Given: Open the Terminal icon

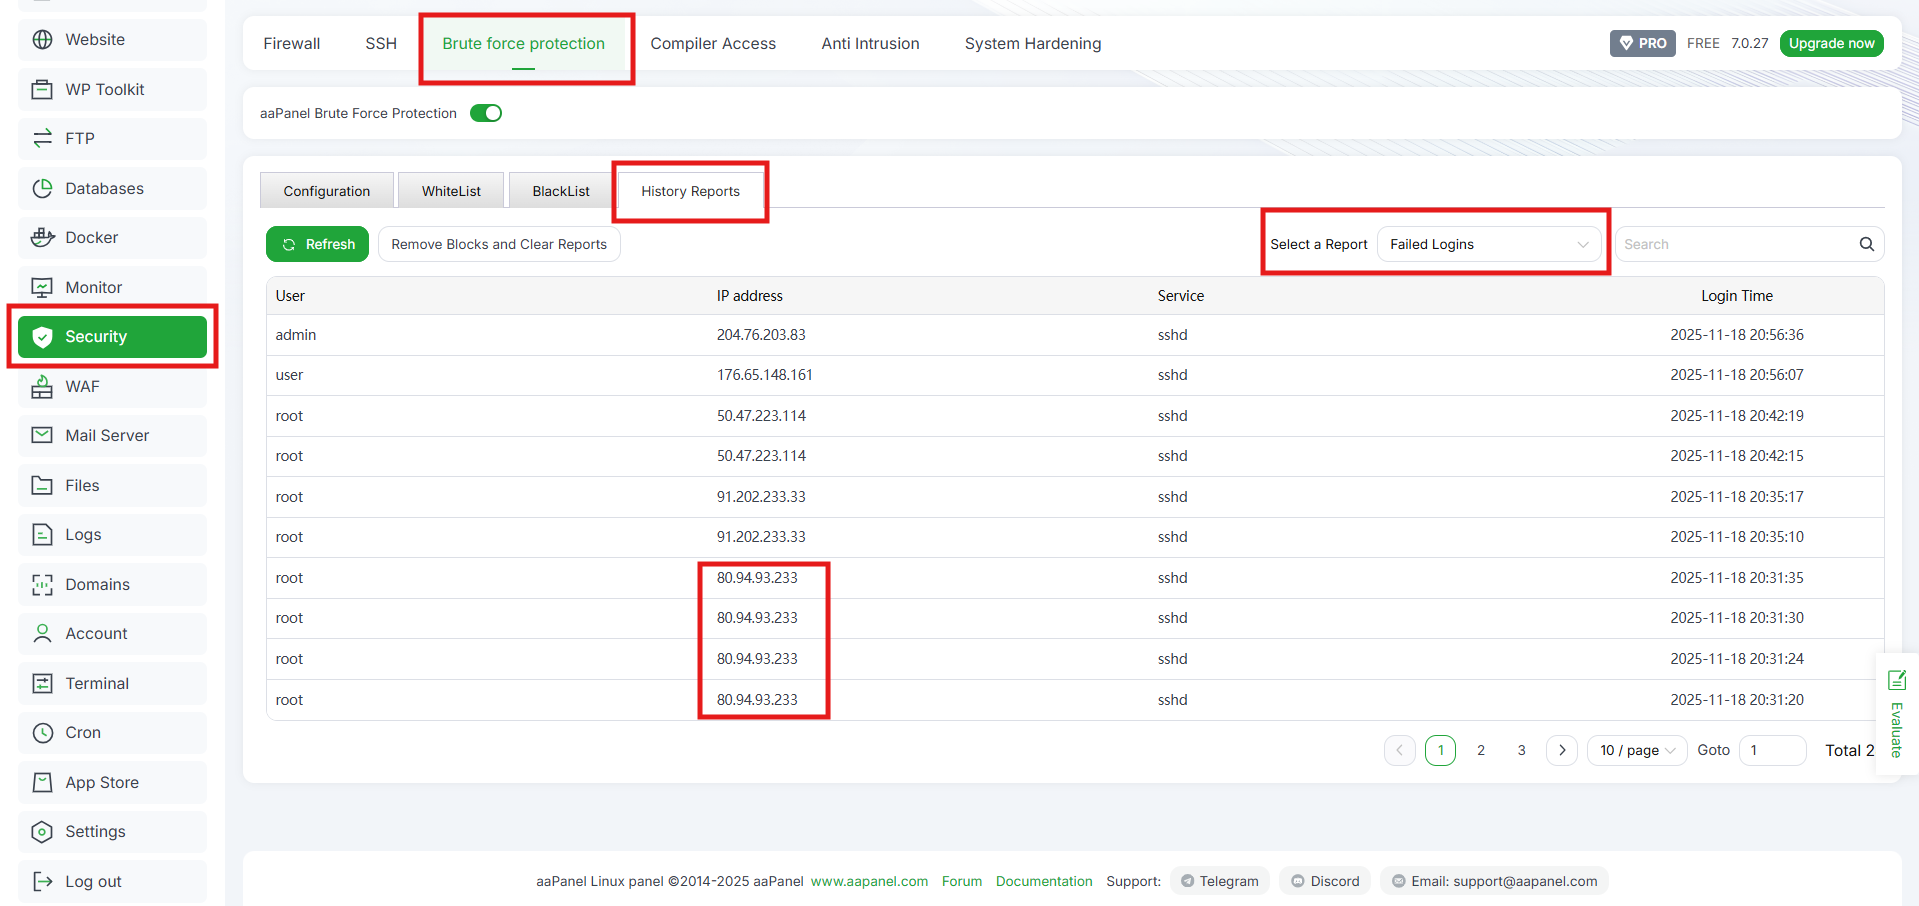Looking at the screenshot, I should (x=42, y=683).
